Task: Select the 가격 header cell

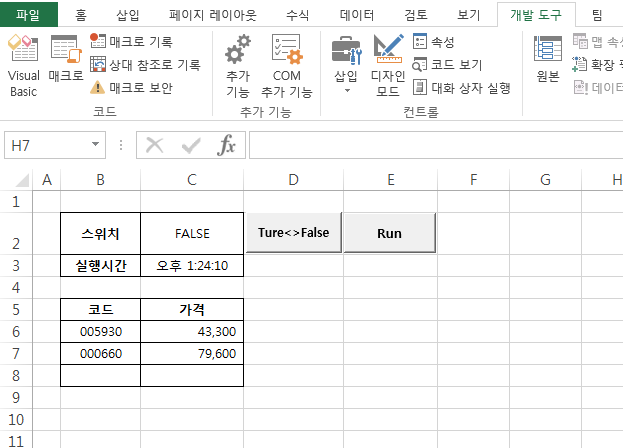Action: coord(192,309)
